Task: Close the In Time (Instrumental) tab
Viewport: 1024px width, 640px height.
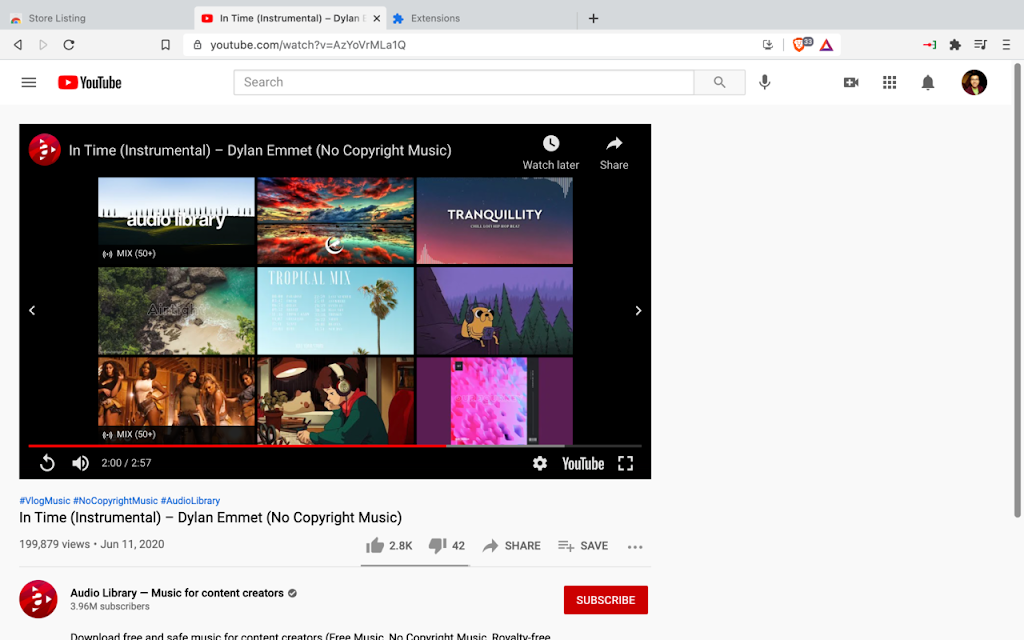Action: pyautogui.click(x=377, y=18)
